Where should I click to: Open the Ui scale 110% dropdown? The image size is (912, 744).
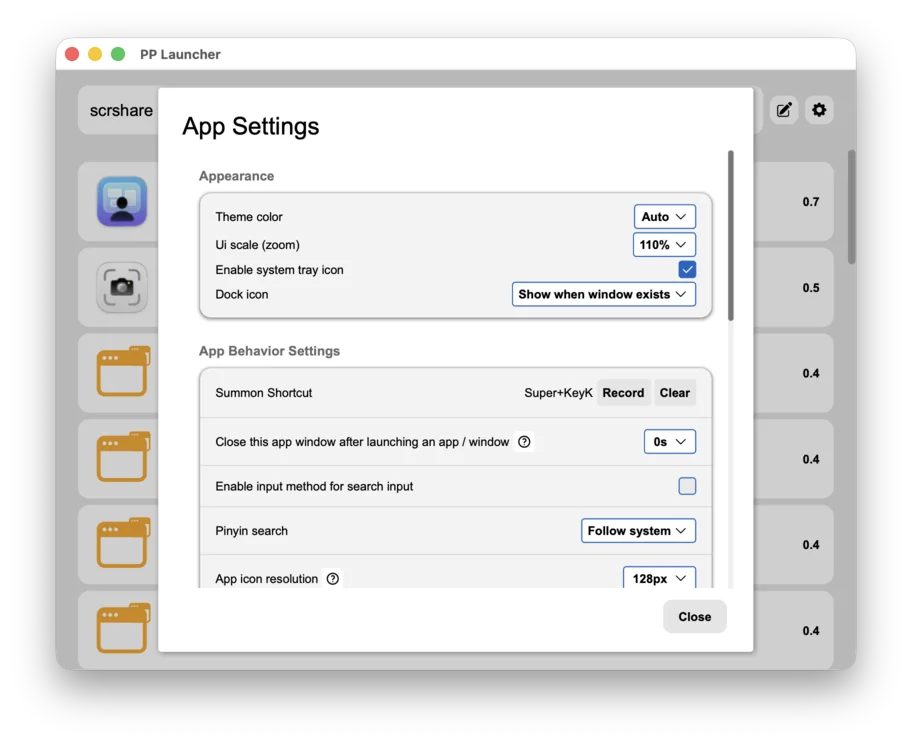[664, 245]
